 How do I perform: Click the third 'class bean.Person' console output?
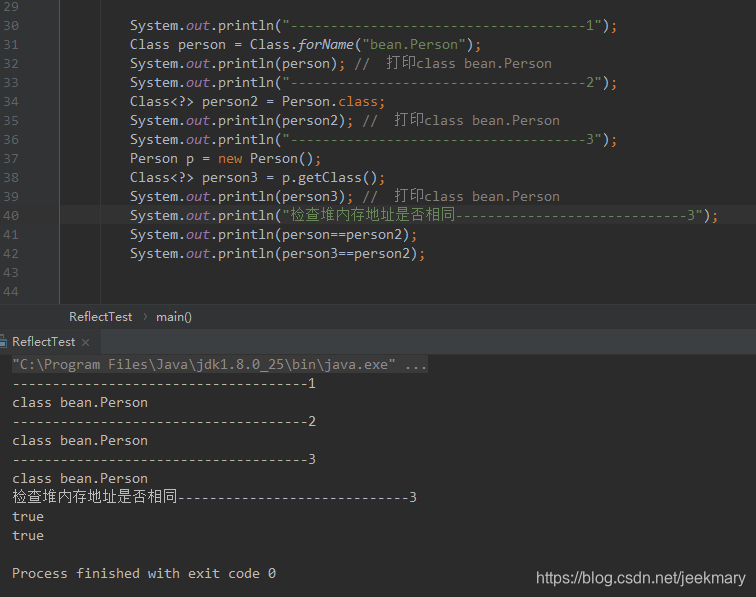pos(80,479)
